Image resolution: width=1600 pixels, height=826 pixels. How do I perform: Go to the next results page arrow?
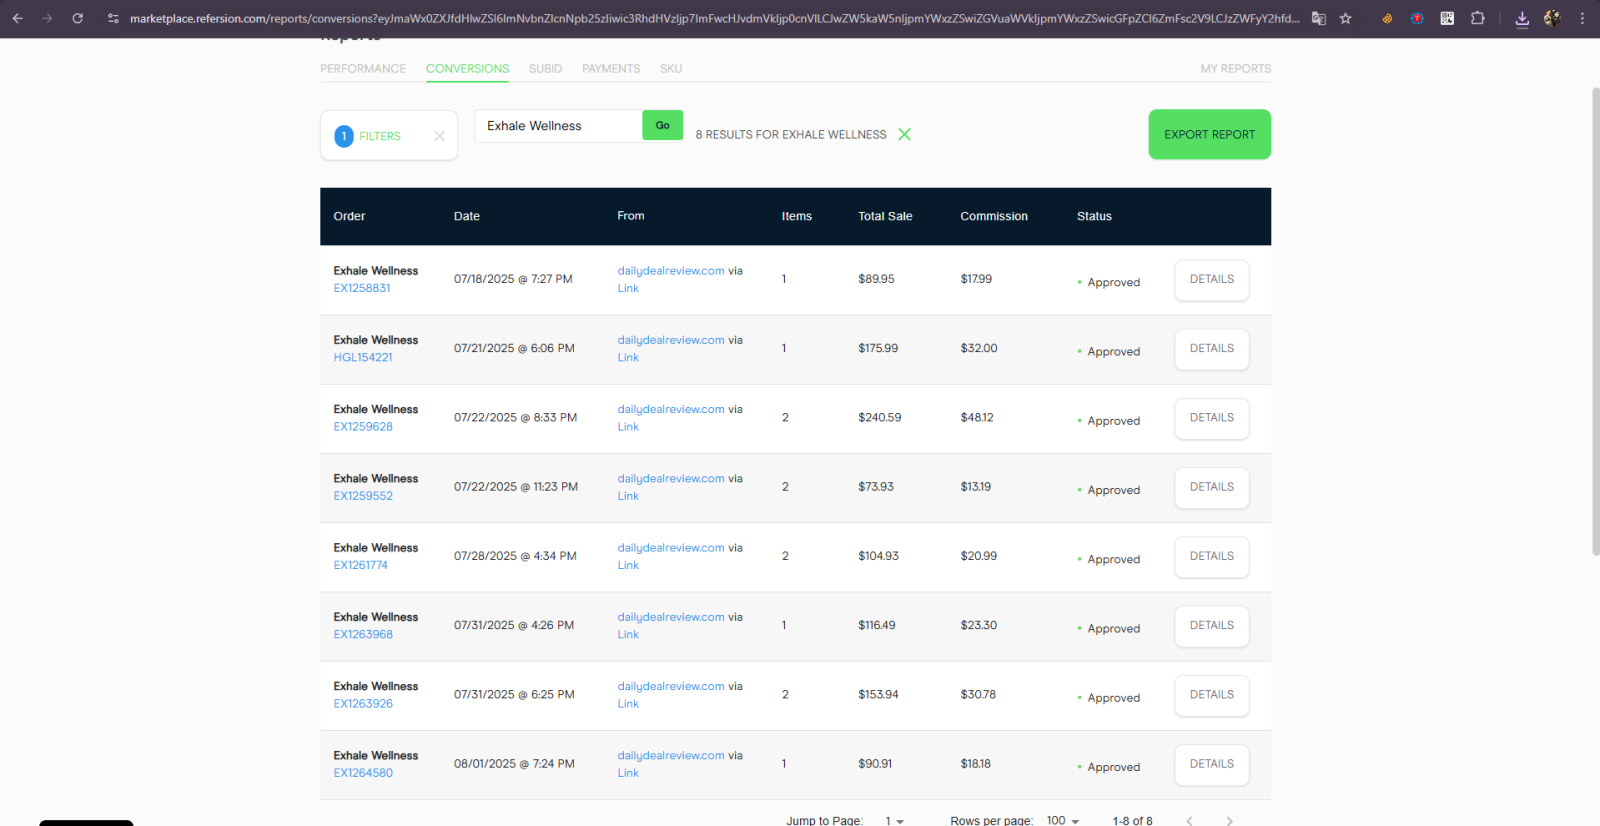tap(1229, 821)
